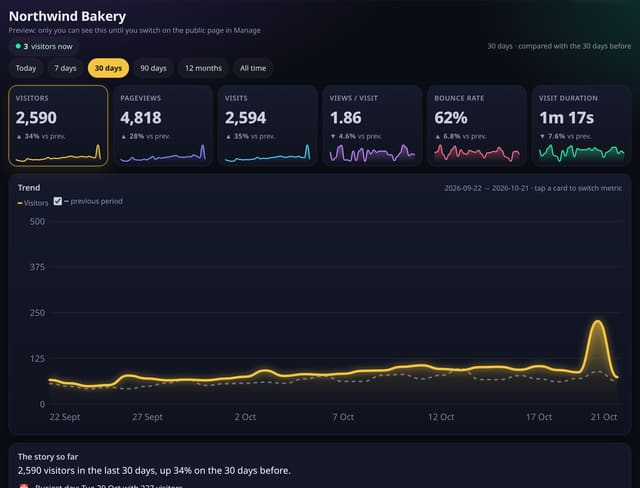Click the 7 Oct axis label
The height and width of the screenshot is (488, 640).
(x=343, y=417)
